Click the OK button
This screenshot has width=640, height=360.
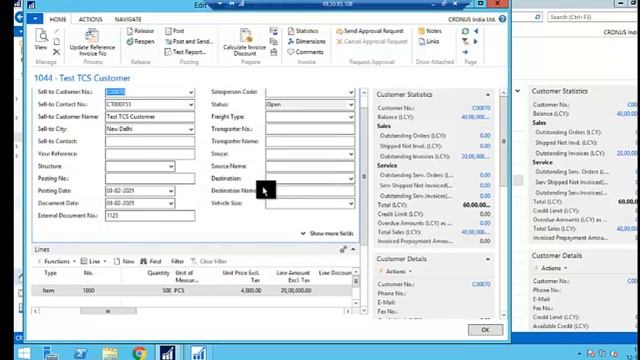click(485, 330)
